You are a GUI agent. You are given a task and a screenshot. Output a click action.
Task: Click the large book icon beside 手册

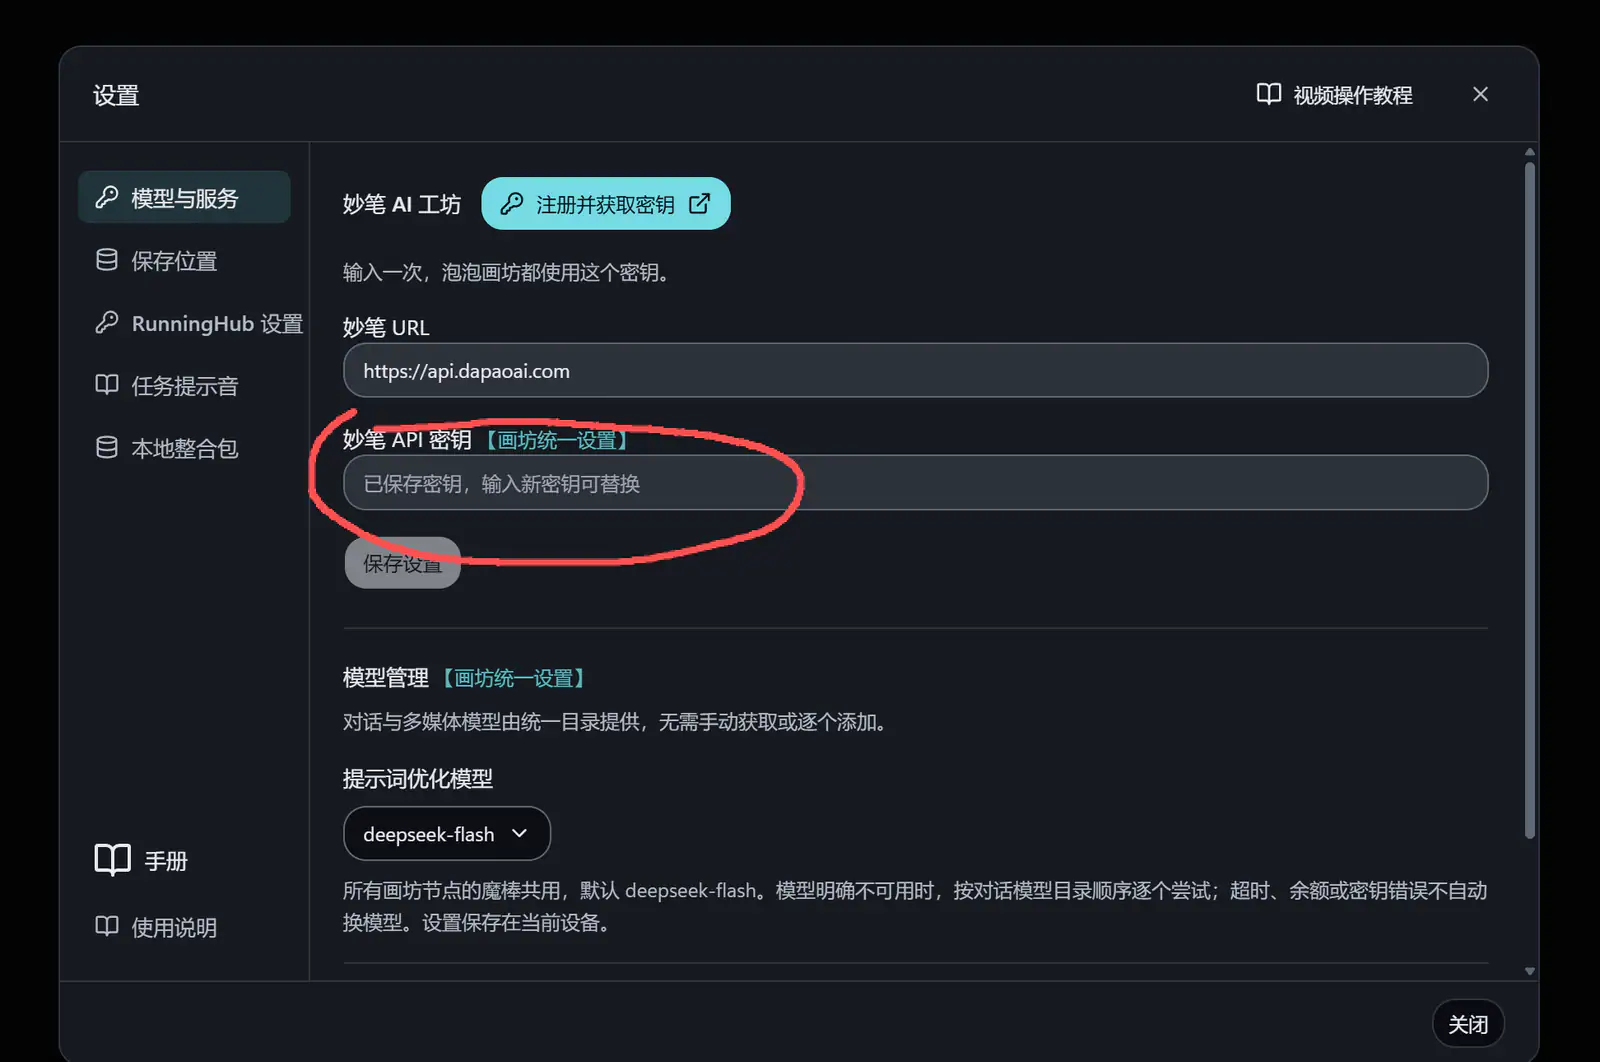[x=112, y=859]
